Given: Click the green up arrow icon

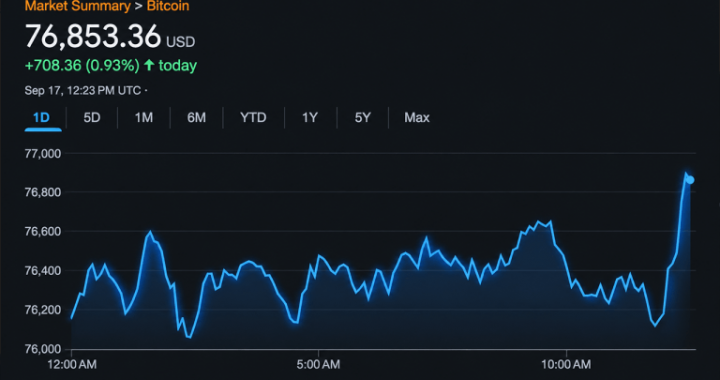Looking at the screenshot, I should tap(149, 65).
